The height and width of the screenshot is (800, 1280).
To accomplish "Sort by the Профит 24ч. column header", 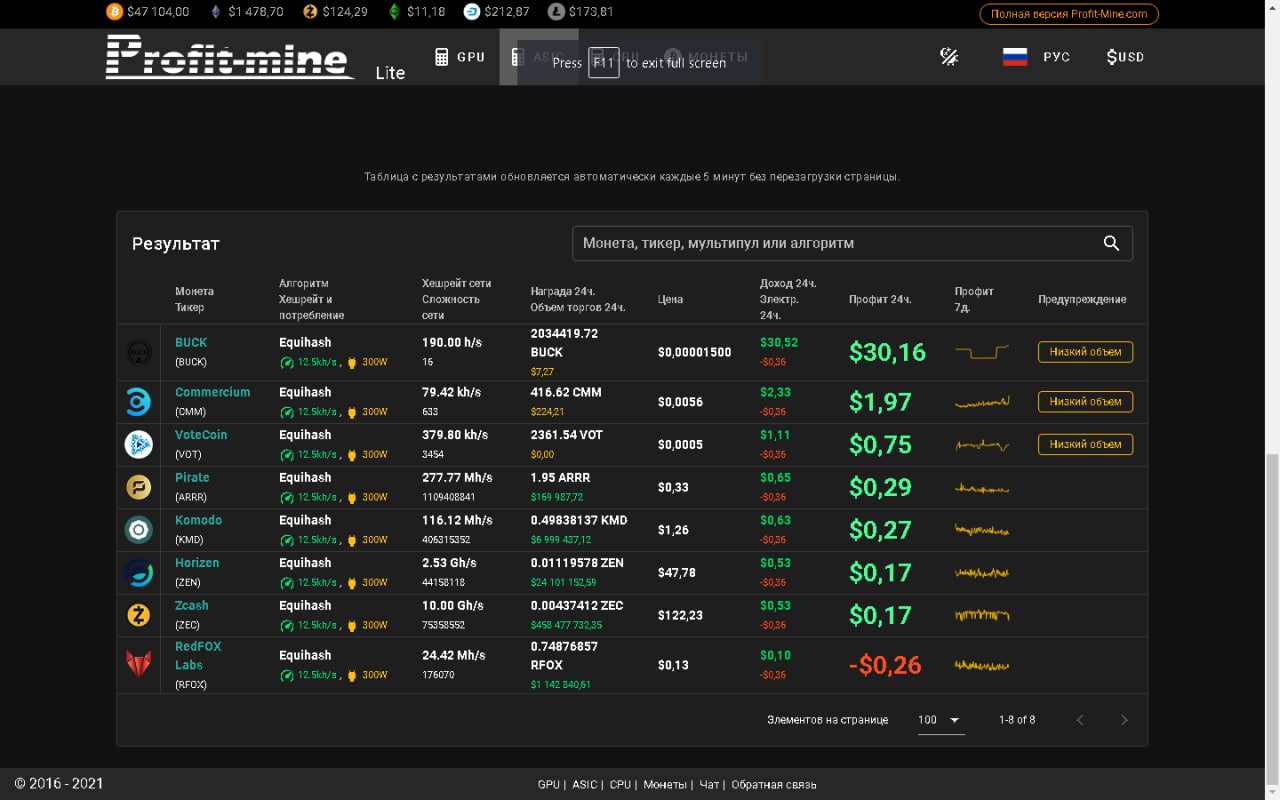I will click(x=880, y=299).
